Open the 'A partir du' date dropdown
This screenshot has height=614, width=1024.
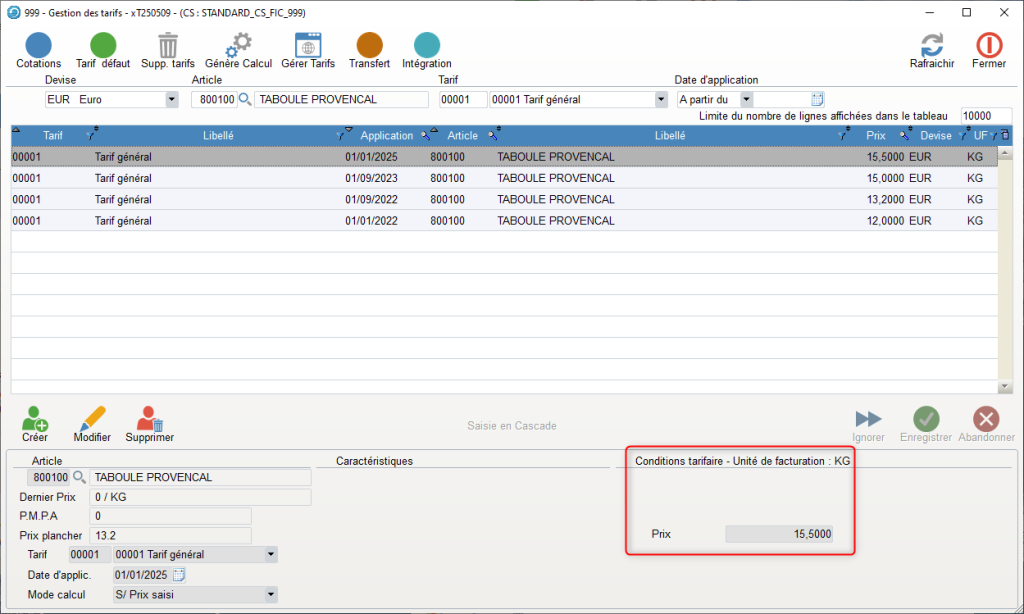click(746, 100)
